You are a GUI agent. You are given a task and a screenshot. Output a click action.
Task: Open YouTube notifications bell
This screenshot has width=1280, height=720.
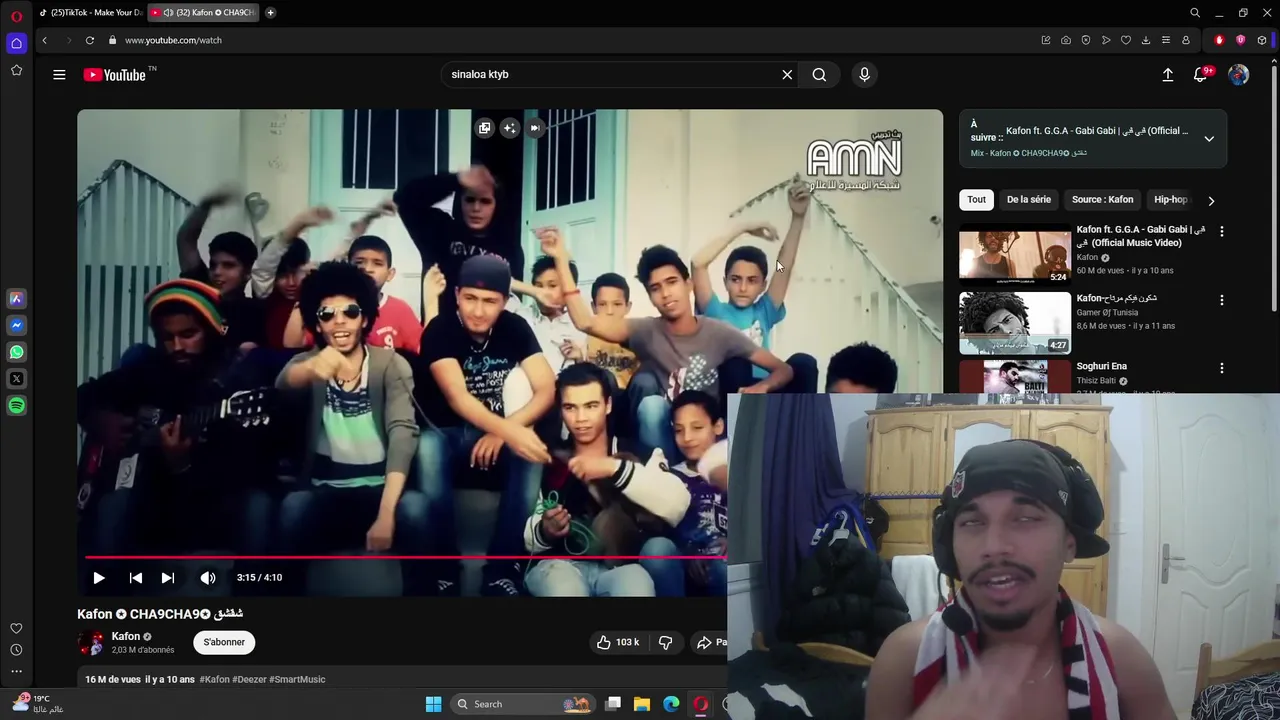coord(1201,75)
